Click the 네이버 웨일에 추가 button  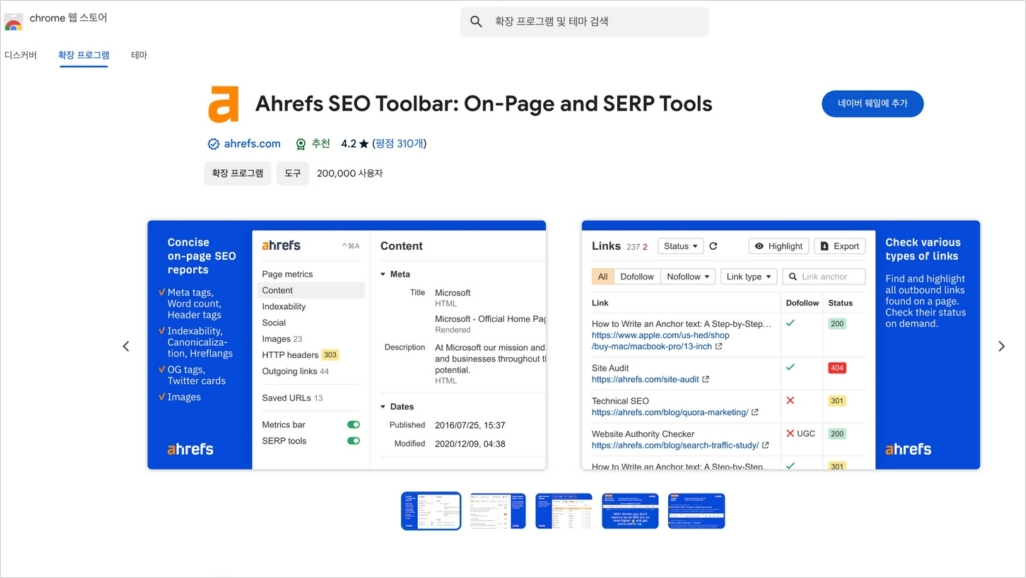tap(872, 103)
